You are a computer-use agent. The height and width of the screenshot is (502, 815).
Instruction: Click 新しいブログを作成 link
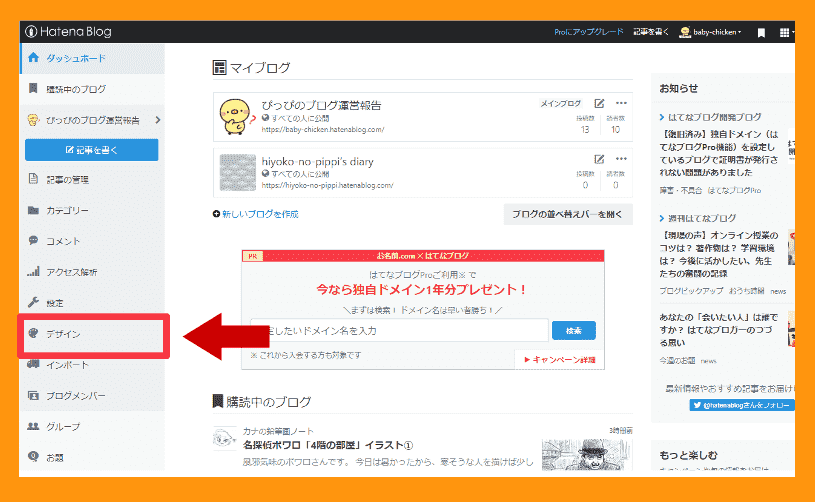[x=255, y=214]
